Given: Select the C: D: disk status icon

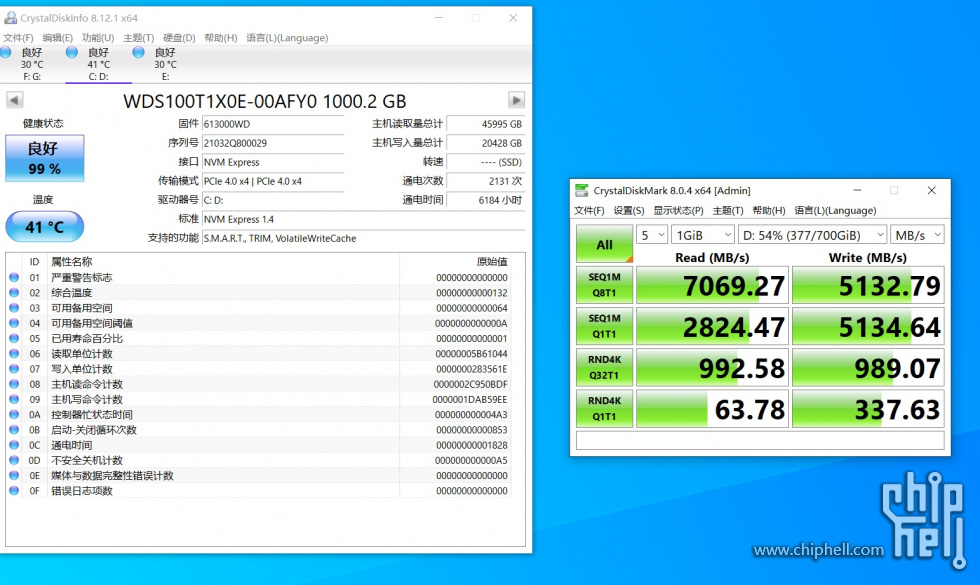Looking at the screenshot, I should click(72, 52).
